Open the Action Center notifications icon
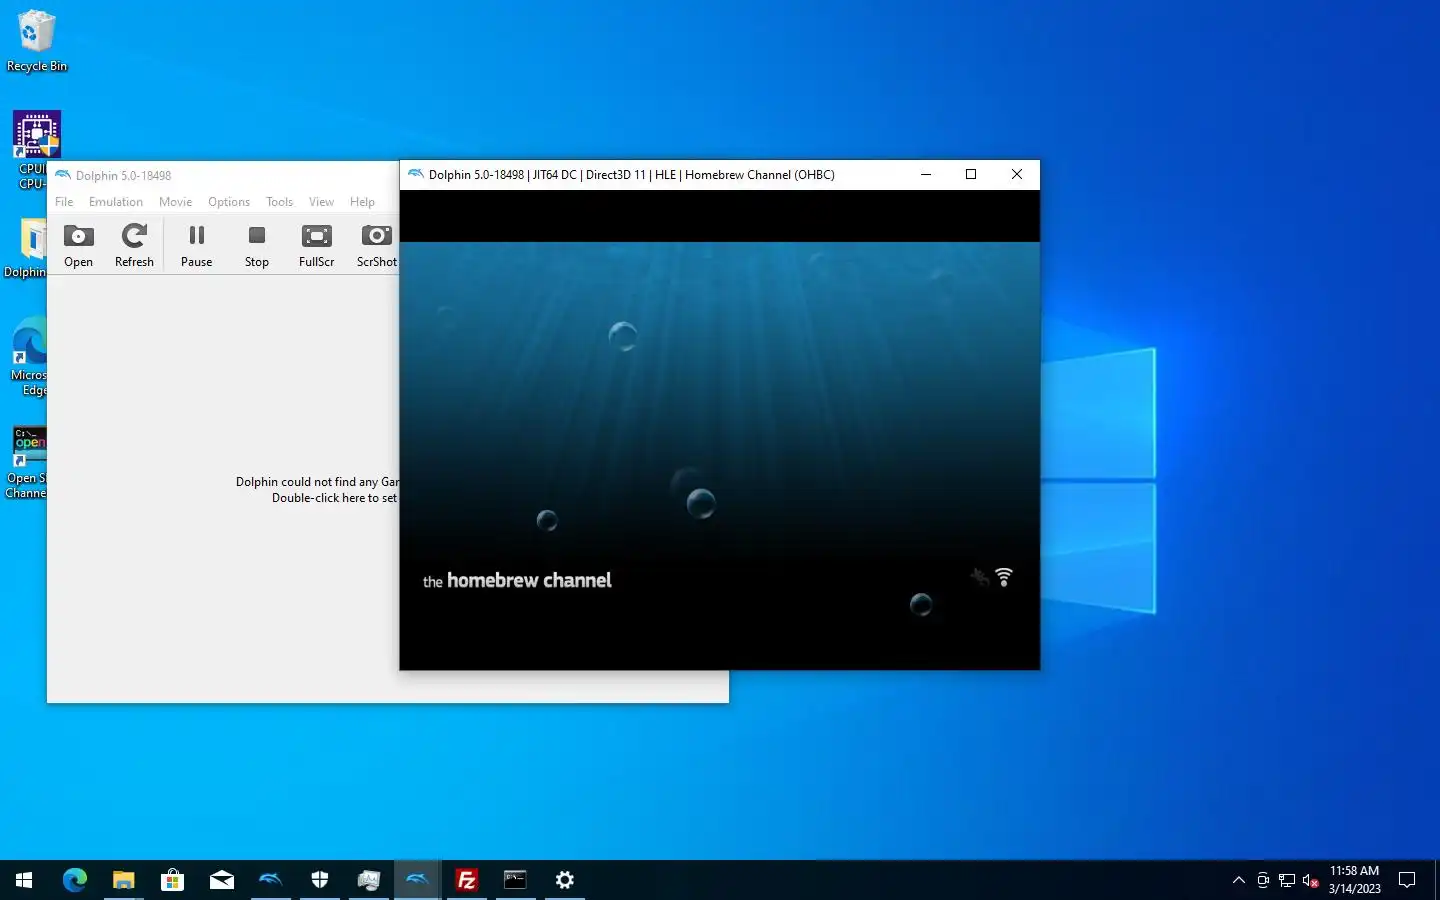 1407,880
